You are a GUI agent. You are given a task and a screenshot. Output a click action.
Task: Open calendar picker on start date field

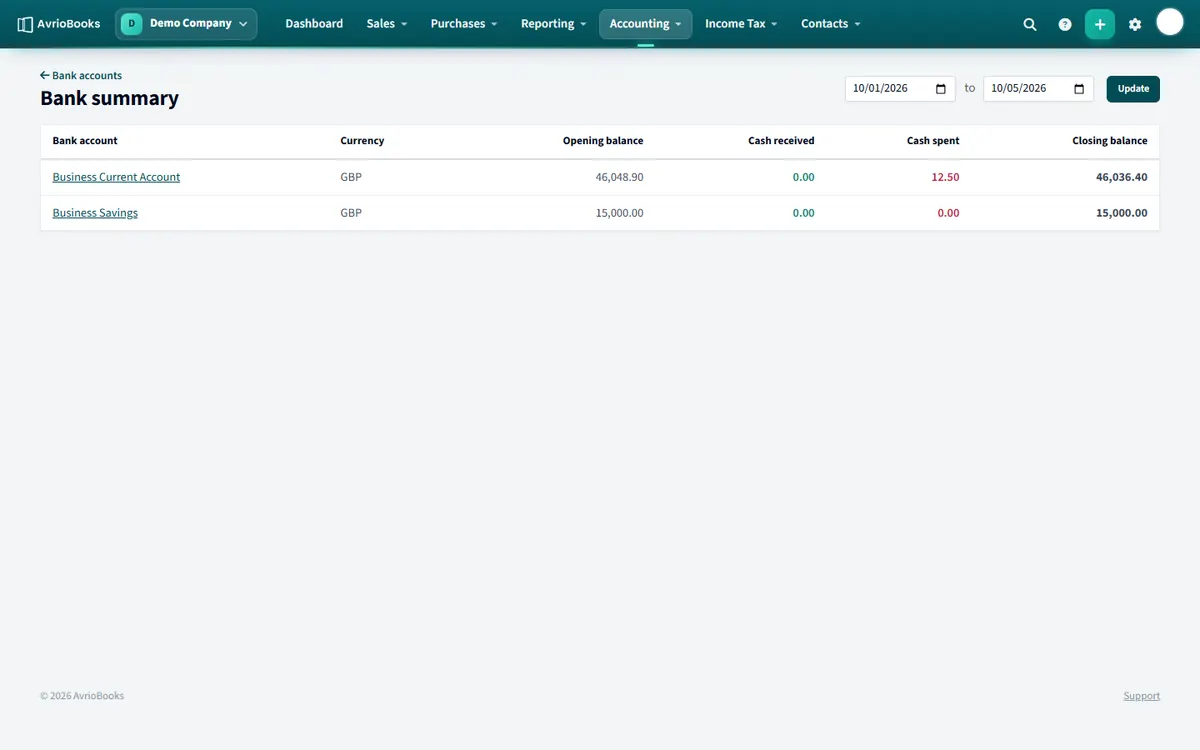coord(941,88)
